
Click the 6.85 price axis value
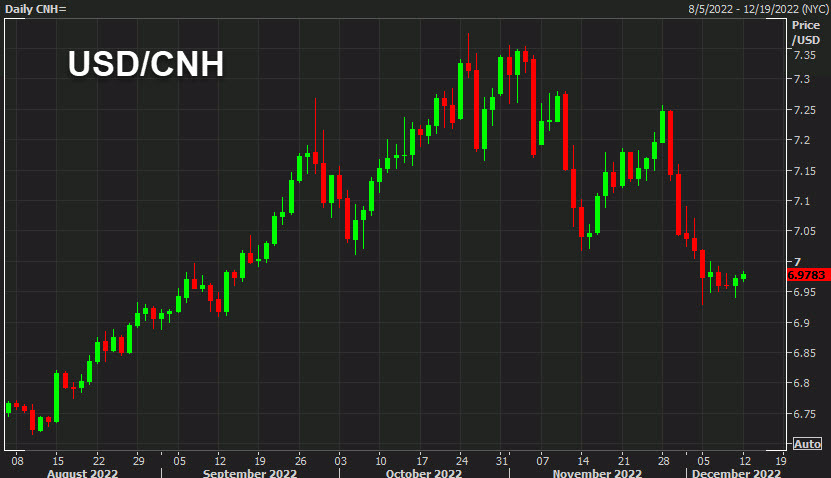[x=805, y=353]
